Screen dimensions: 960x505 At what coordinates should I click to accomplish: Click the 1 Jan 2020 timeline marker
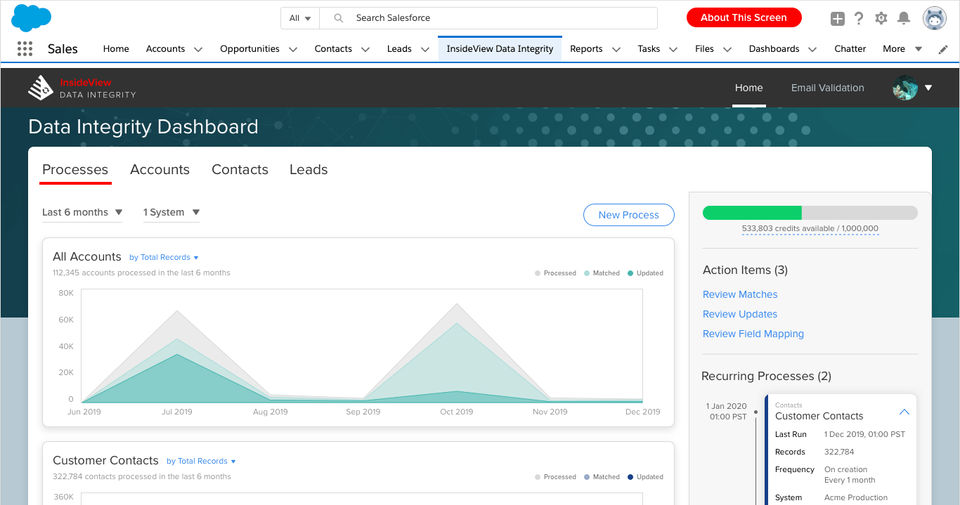tap(756, 412)
